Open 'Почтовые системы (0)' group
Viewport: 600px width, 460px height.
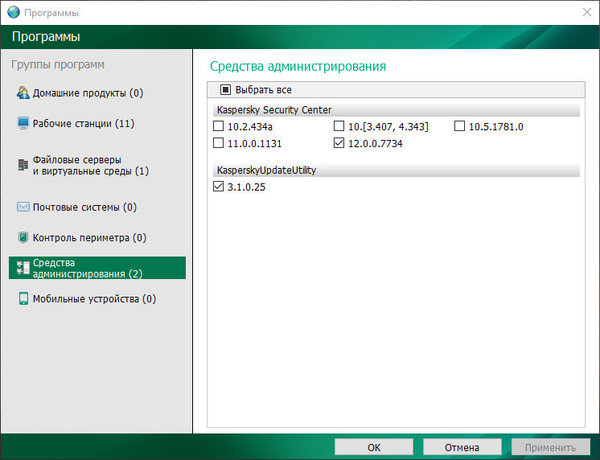[85, 207]
